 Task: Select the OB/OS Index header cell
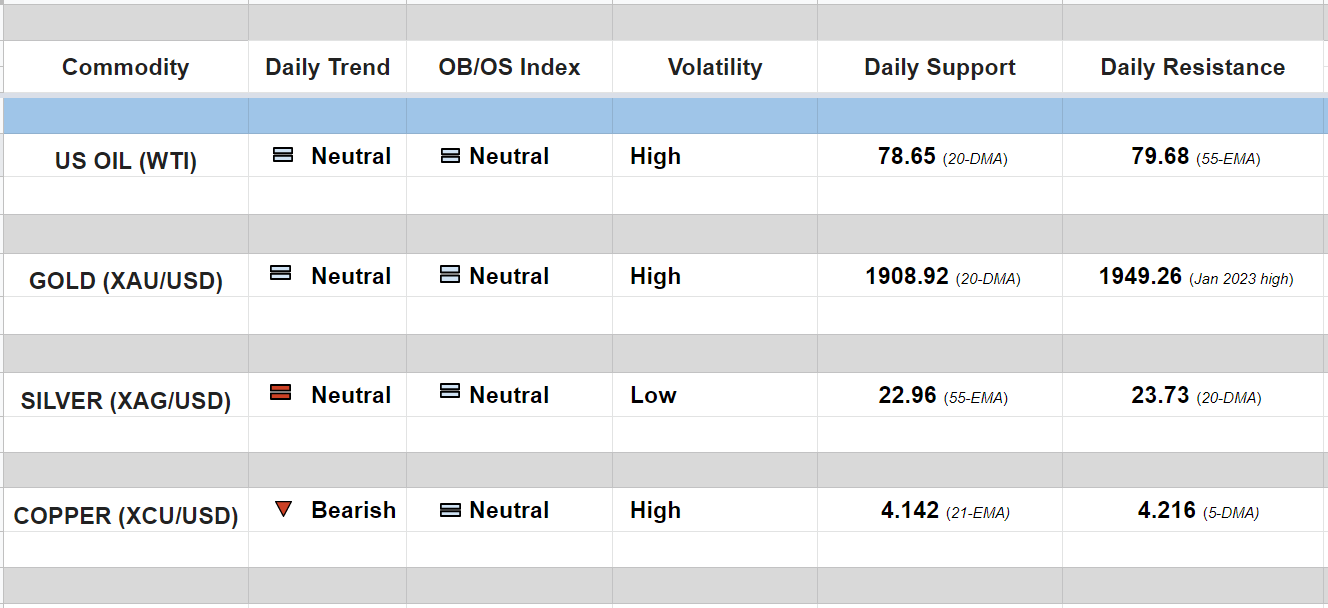pyautogui.click(x=509, y=67)
